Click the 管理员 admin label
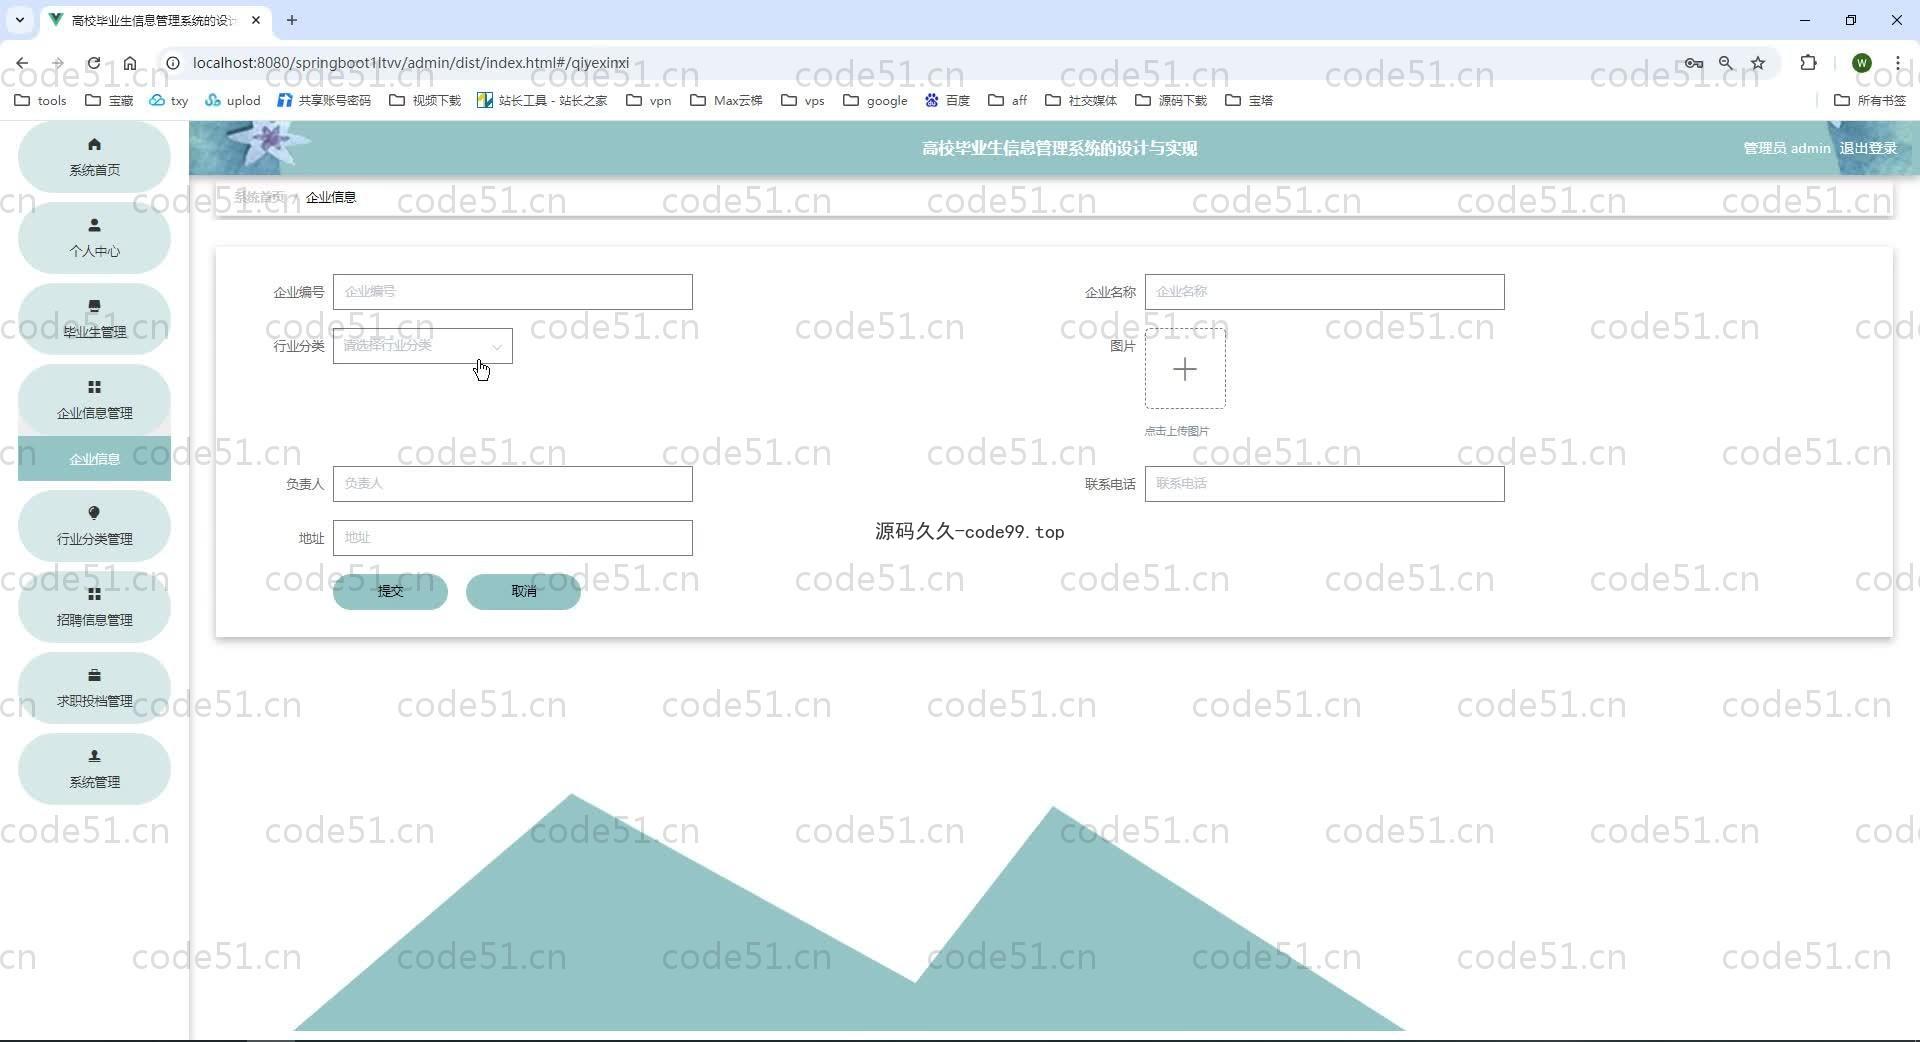The height and width of the screenshot is (1042, 1920). [1787, 148]
